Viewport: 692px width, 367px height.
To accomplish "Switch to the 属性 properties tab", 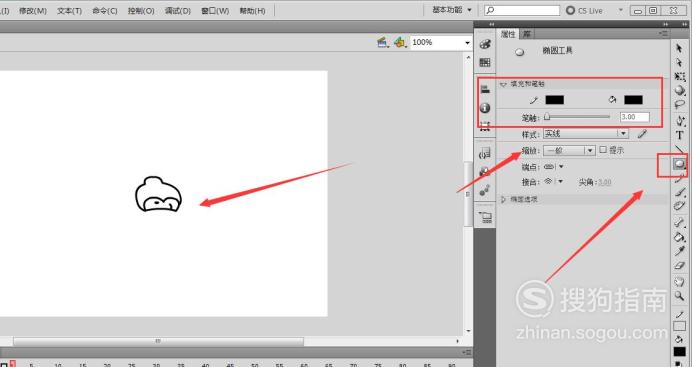I will [x=508, y=34].
